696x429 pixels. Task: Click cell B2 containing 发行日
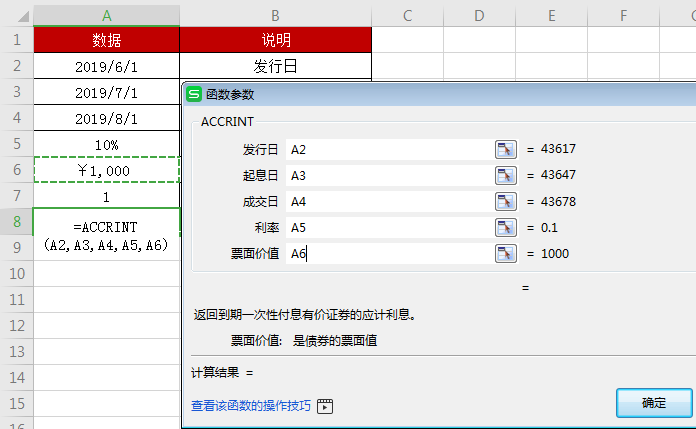click(x=275, y=66)
